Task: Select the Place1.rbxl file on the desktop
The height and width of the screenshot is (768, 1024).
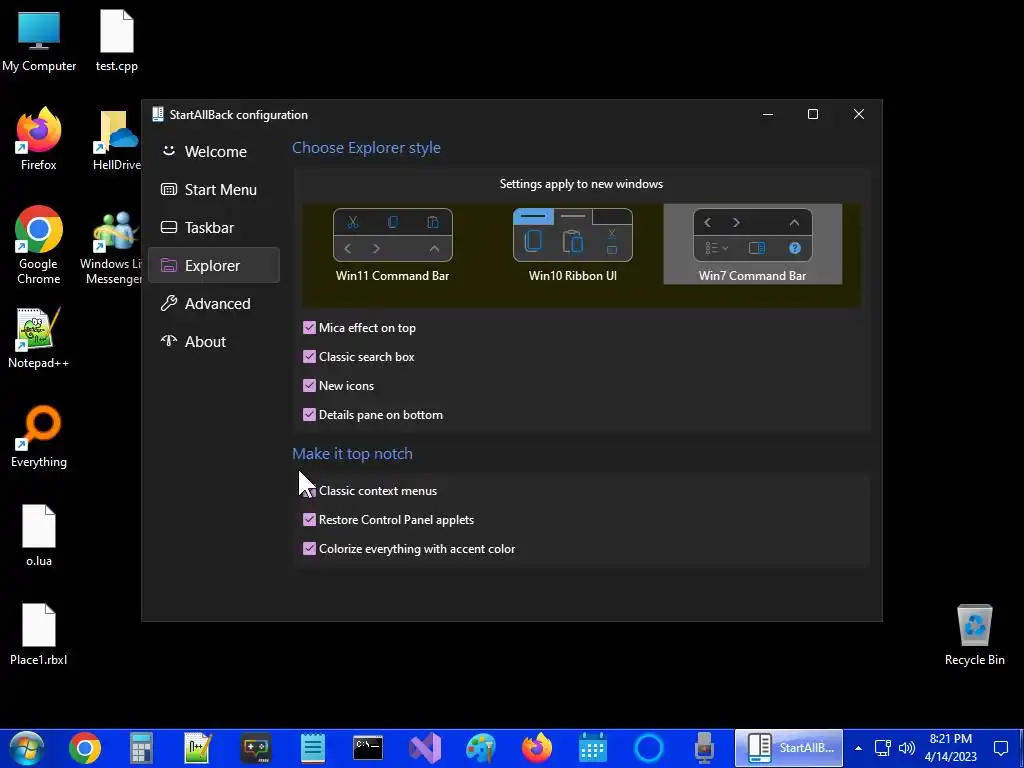Action: coord(39,634)
